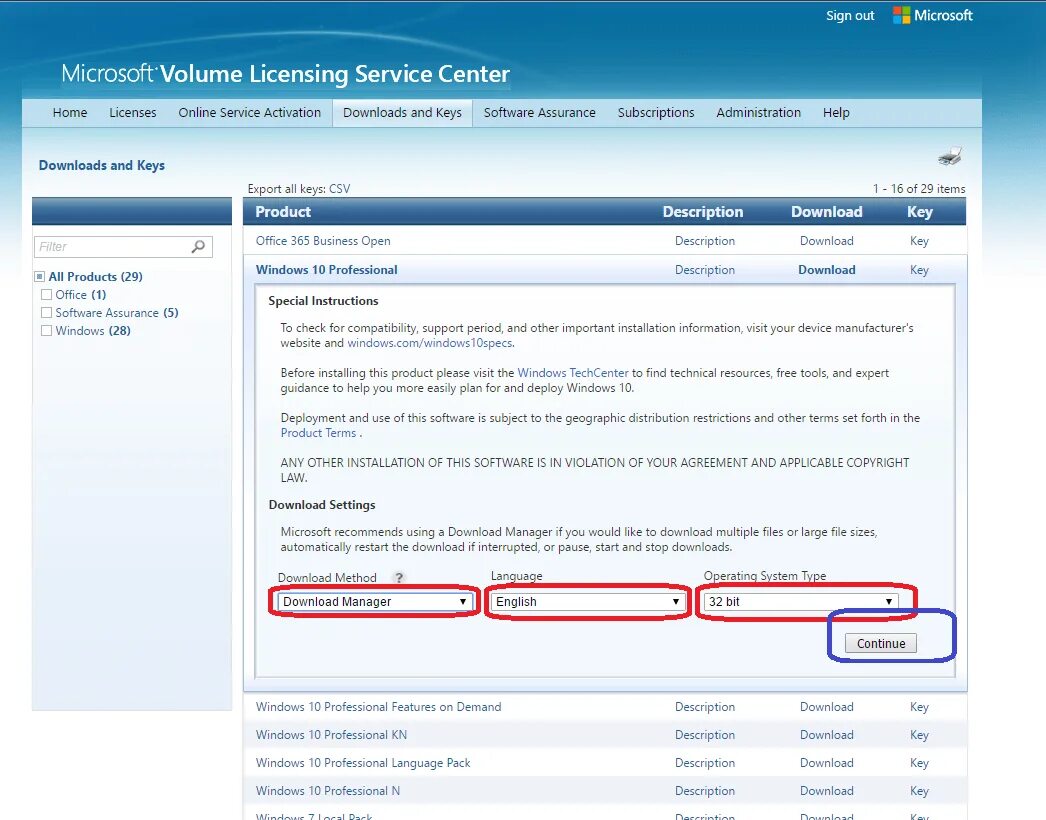
Task: Click in the Filter input field
Action: point(123,247)
